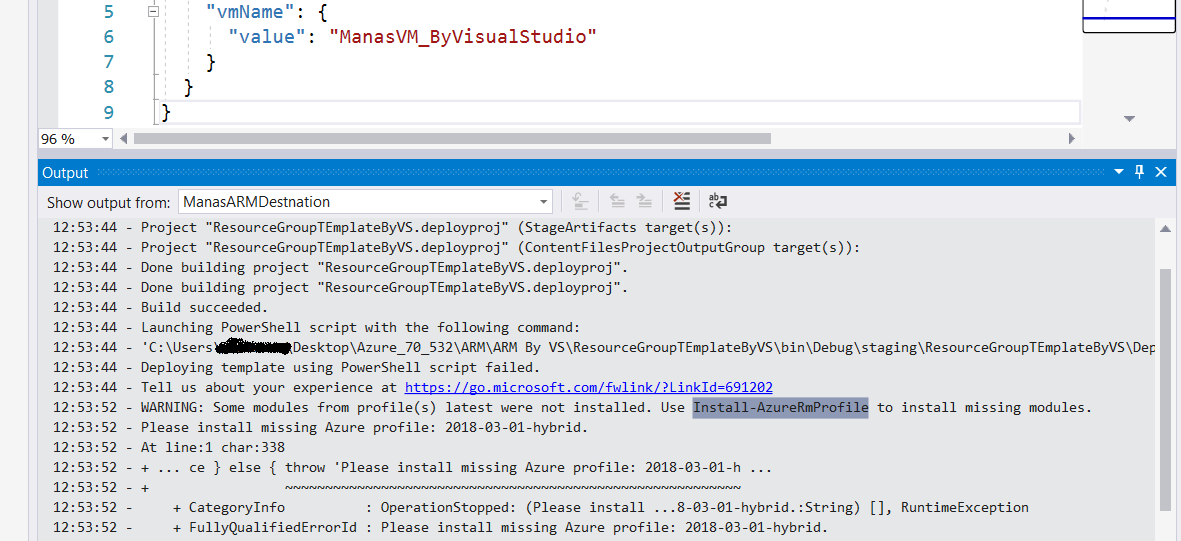This screenshot has height=541, width=1181.
Task: Open go.microsoft.com fwlink feedback link
Action: (x=588, y=387)
